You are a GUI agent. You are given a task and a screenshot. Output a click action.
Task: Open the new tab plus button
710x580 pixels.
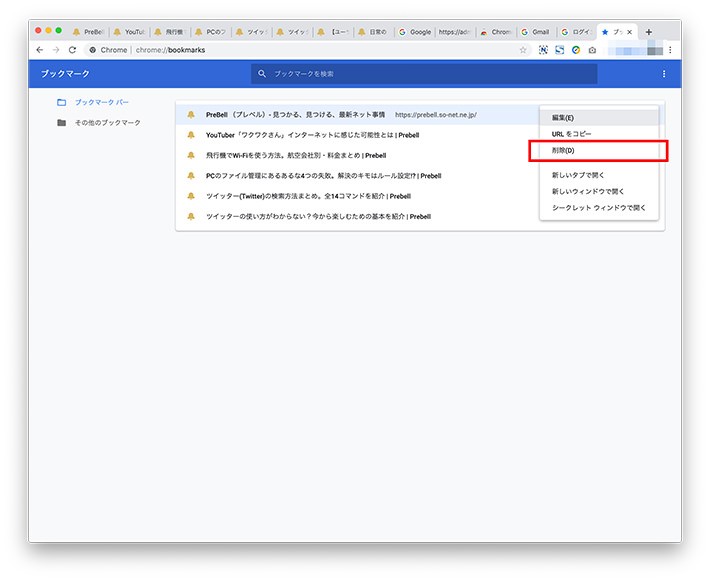click(x=649, y=32)
